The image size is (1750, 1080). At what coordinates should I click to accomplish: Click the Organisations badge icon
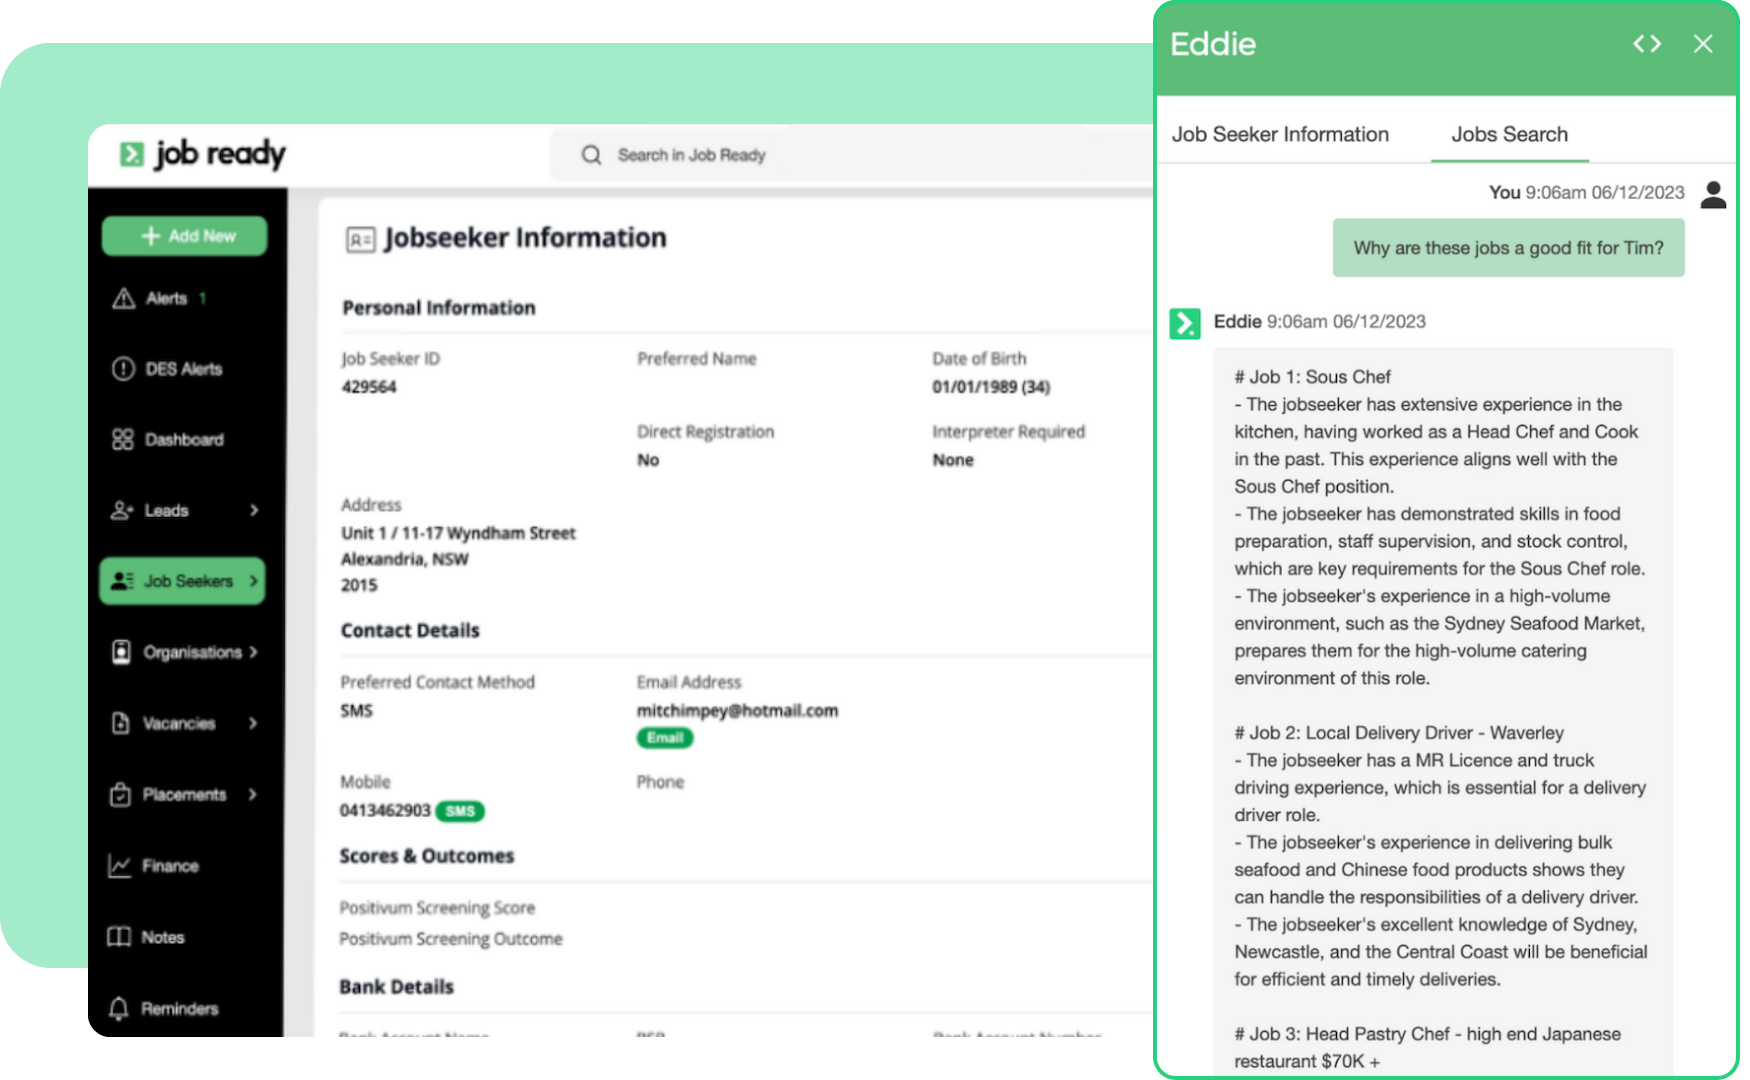coord(121,652)
